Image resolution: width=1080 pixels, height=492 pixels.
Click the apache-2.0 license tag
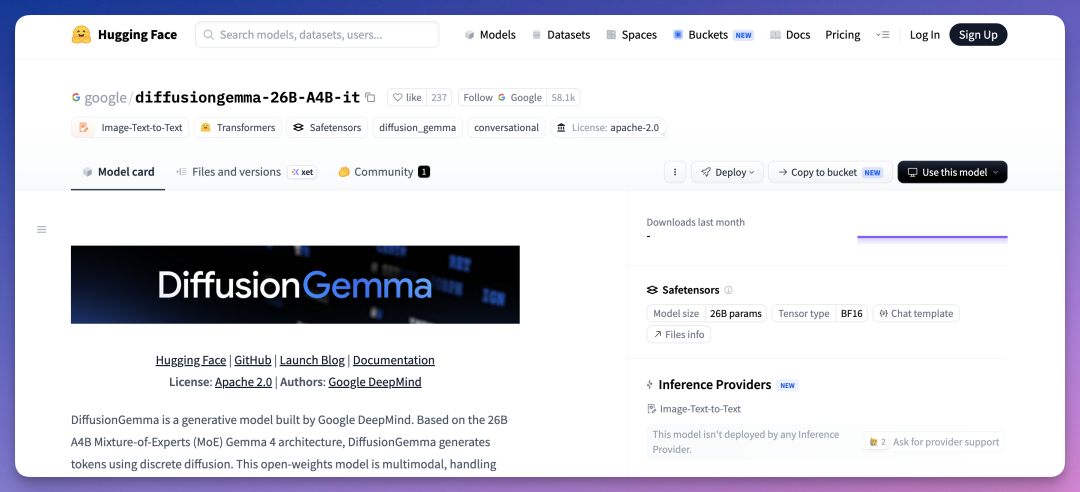click(608, 127)
